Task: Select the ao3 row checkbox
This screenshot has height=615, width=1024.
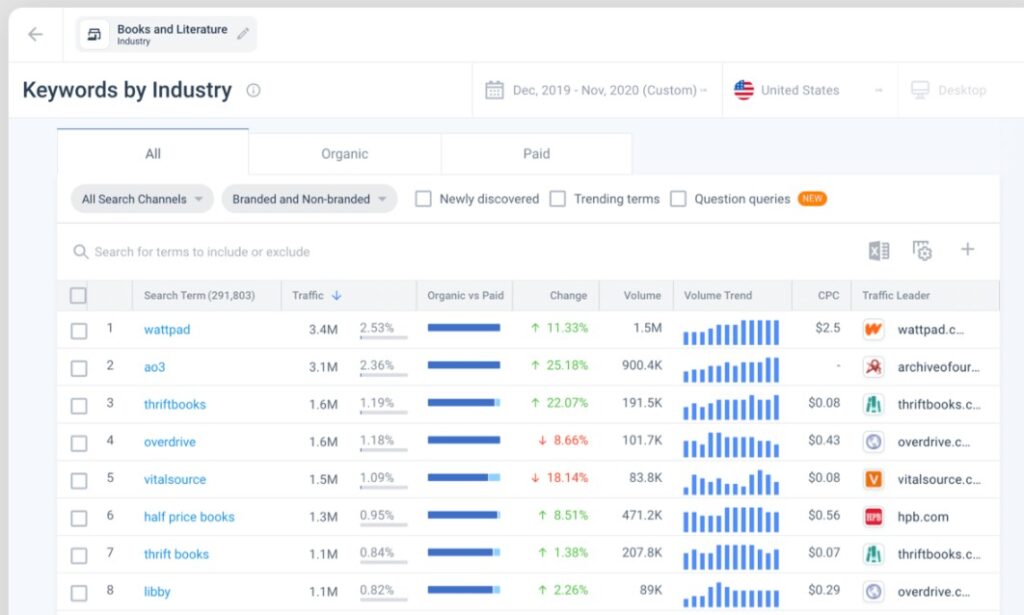Action: 79,368
